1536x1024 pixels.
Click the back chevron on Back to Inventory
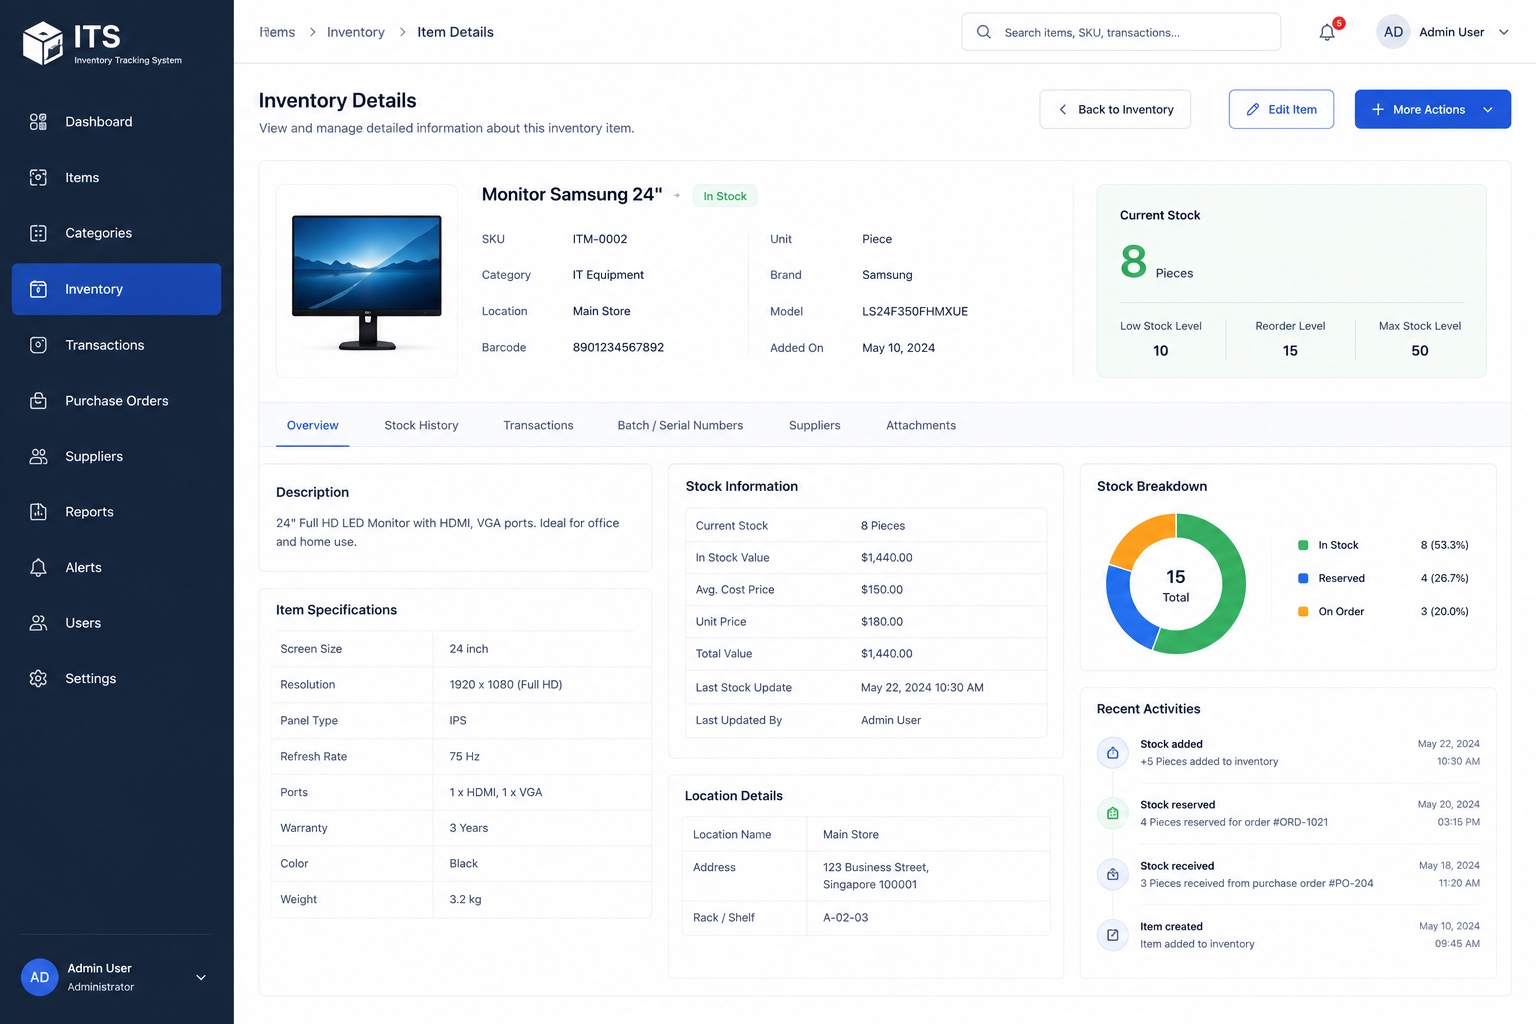click(x=1062, y=110)
